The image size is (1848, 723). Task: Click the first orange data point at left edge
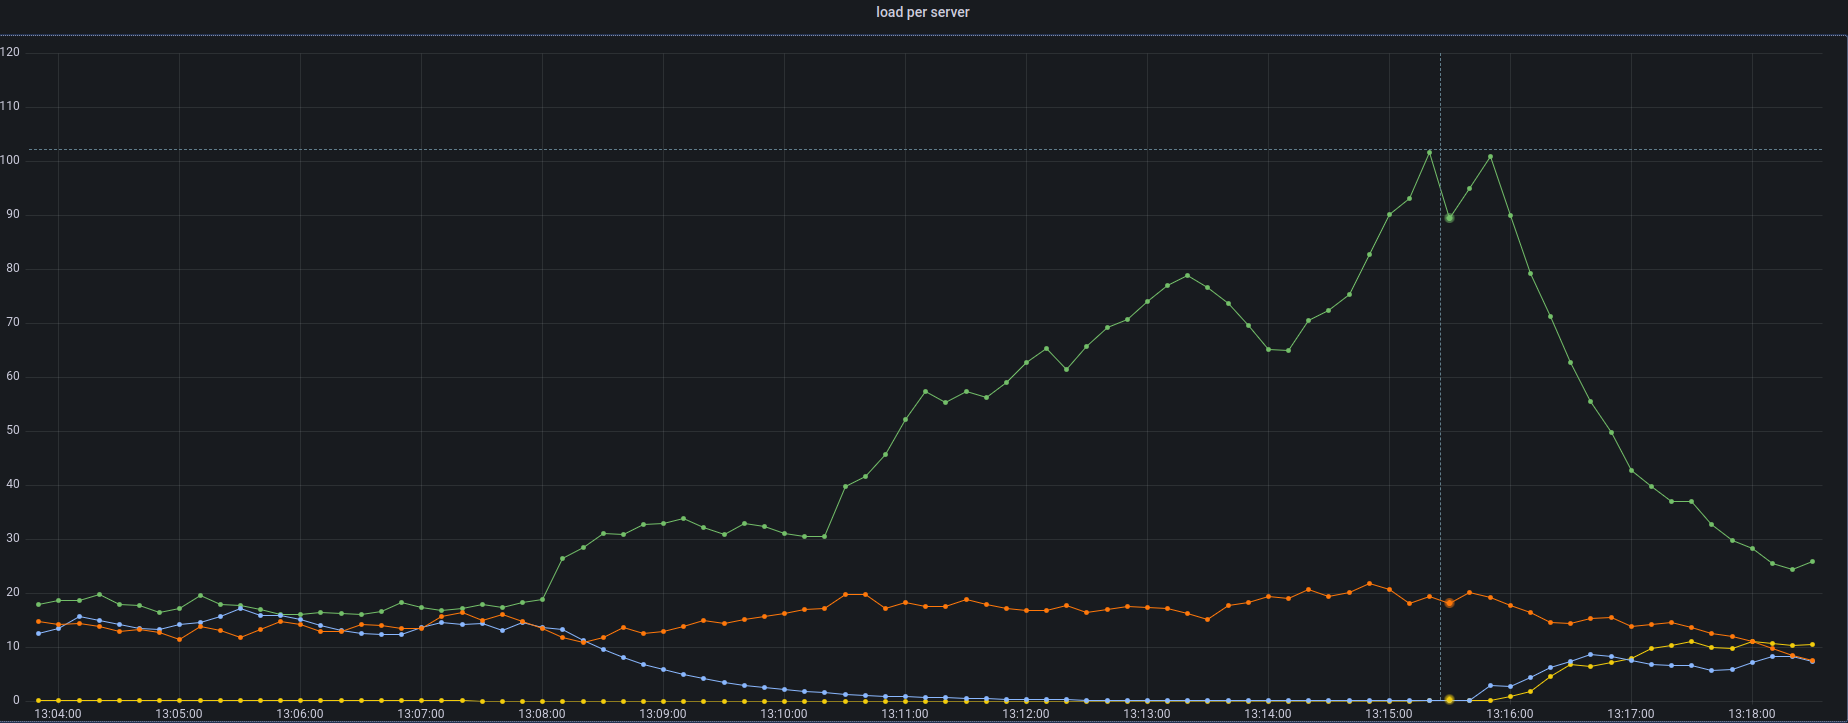tap(38, 621)
